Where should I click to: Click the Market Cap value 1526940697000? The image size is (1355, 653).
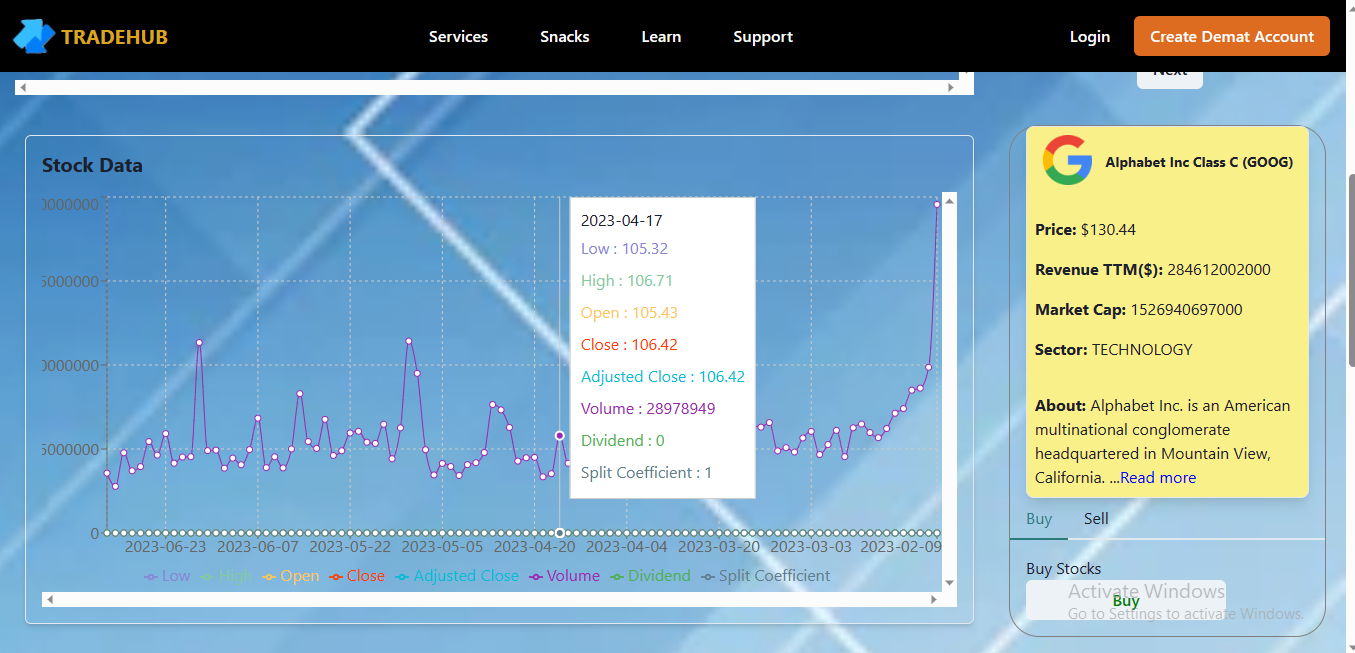(1186, 310)
